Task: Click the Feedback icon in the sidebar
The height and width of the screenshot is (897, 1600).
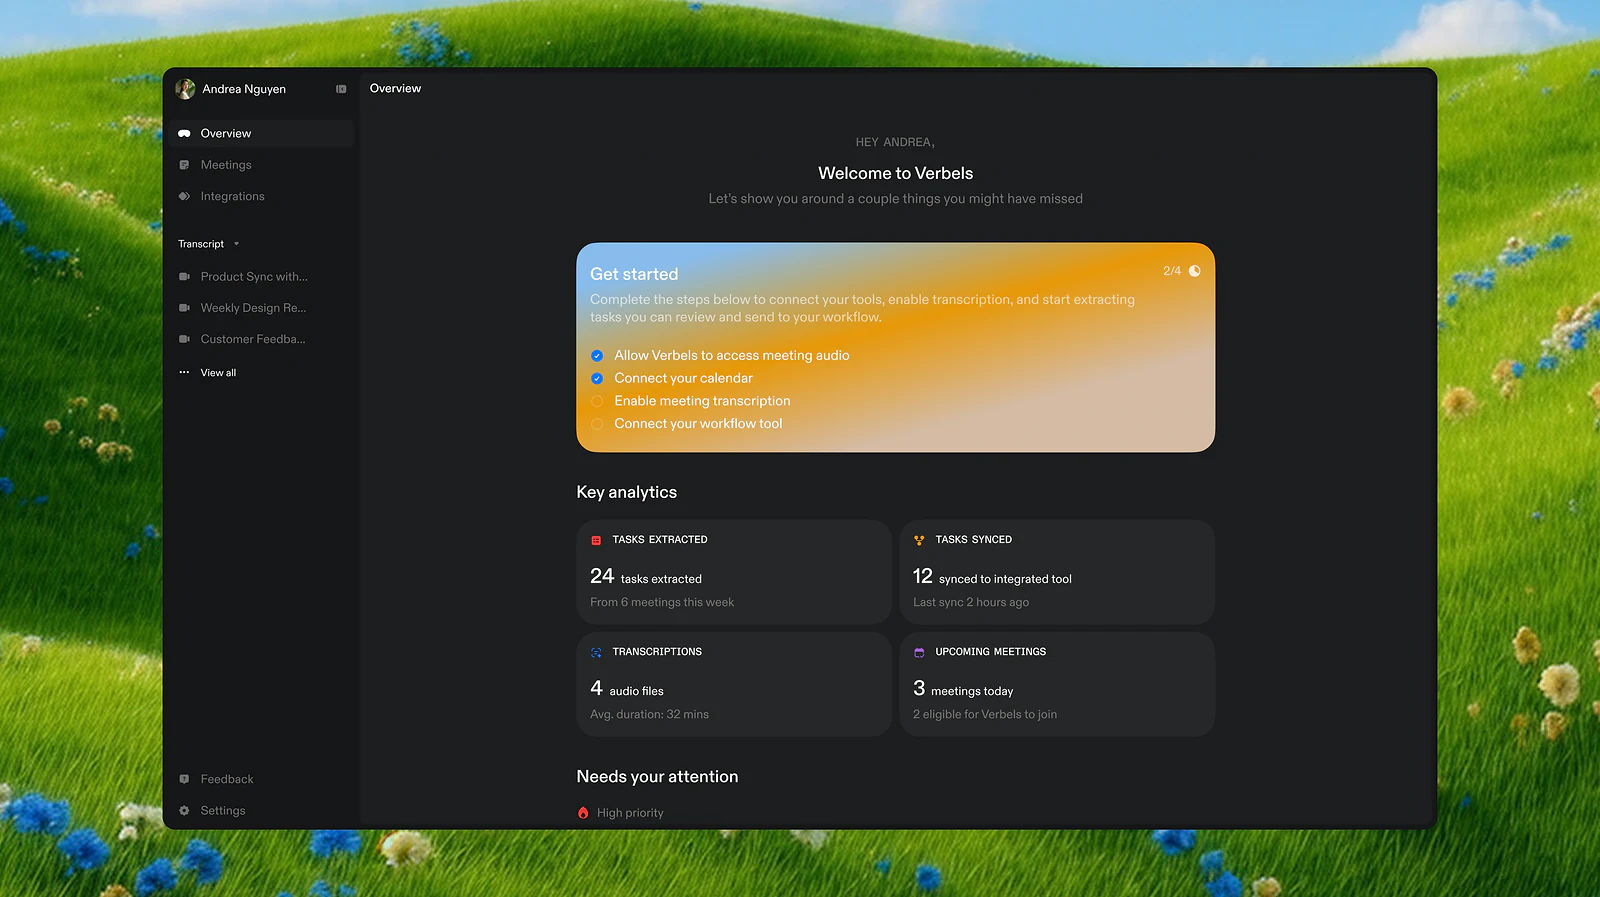Action: coord(184,779)
